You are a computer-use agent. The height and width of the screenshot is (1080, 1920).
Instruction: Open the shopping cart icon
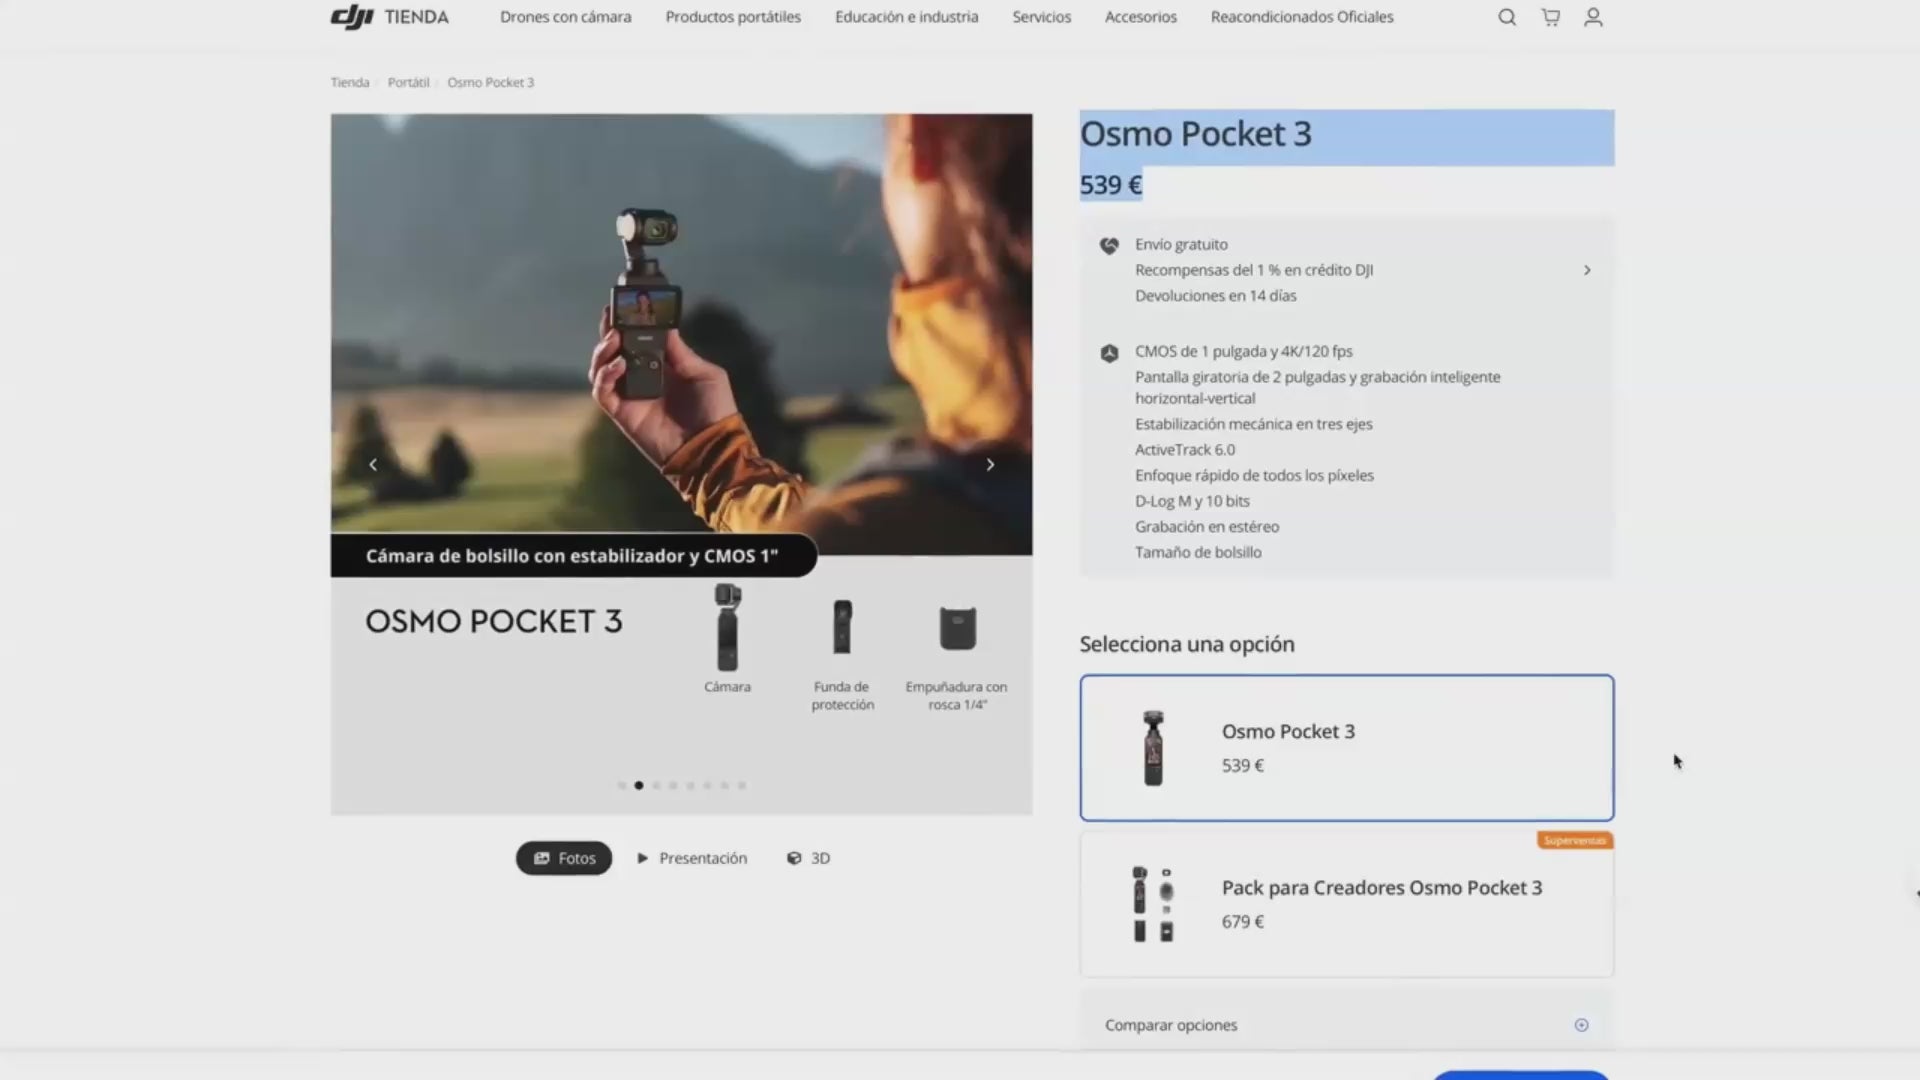click(1551, 17)
